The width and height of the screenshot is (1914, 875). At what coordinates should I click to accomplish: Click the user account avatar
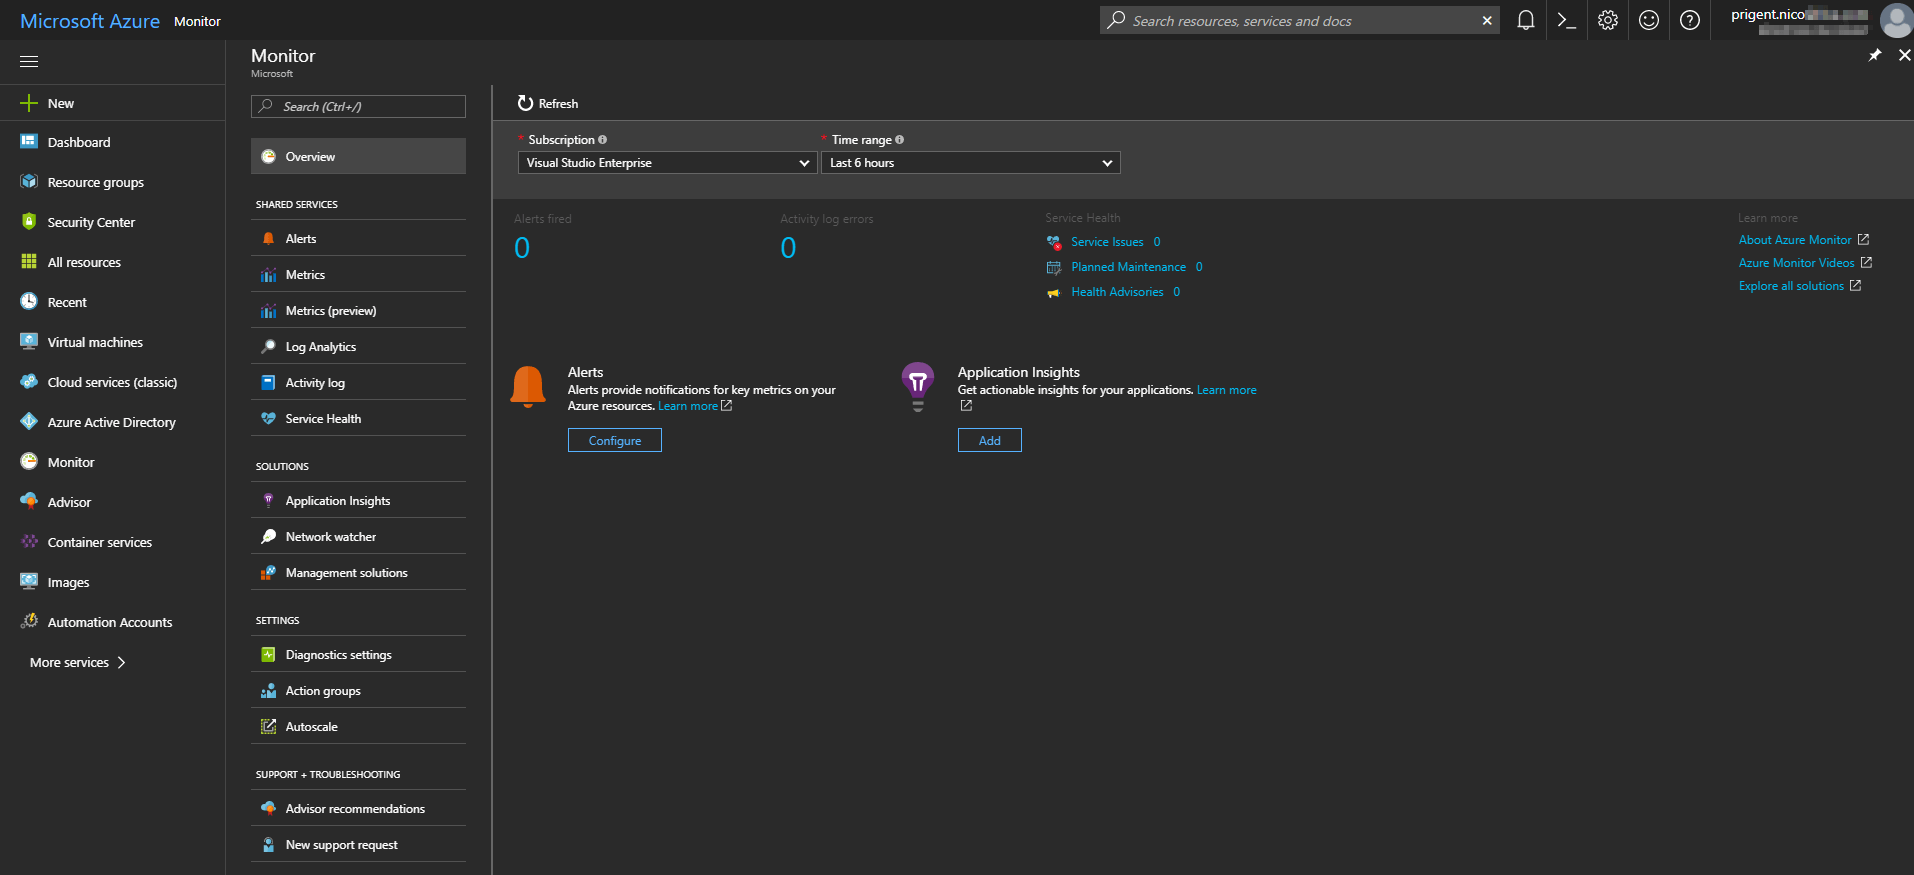pyautogui.click(x=1896, y=20)
